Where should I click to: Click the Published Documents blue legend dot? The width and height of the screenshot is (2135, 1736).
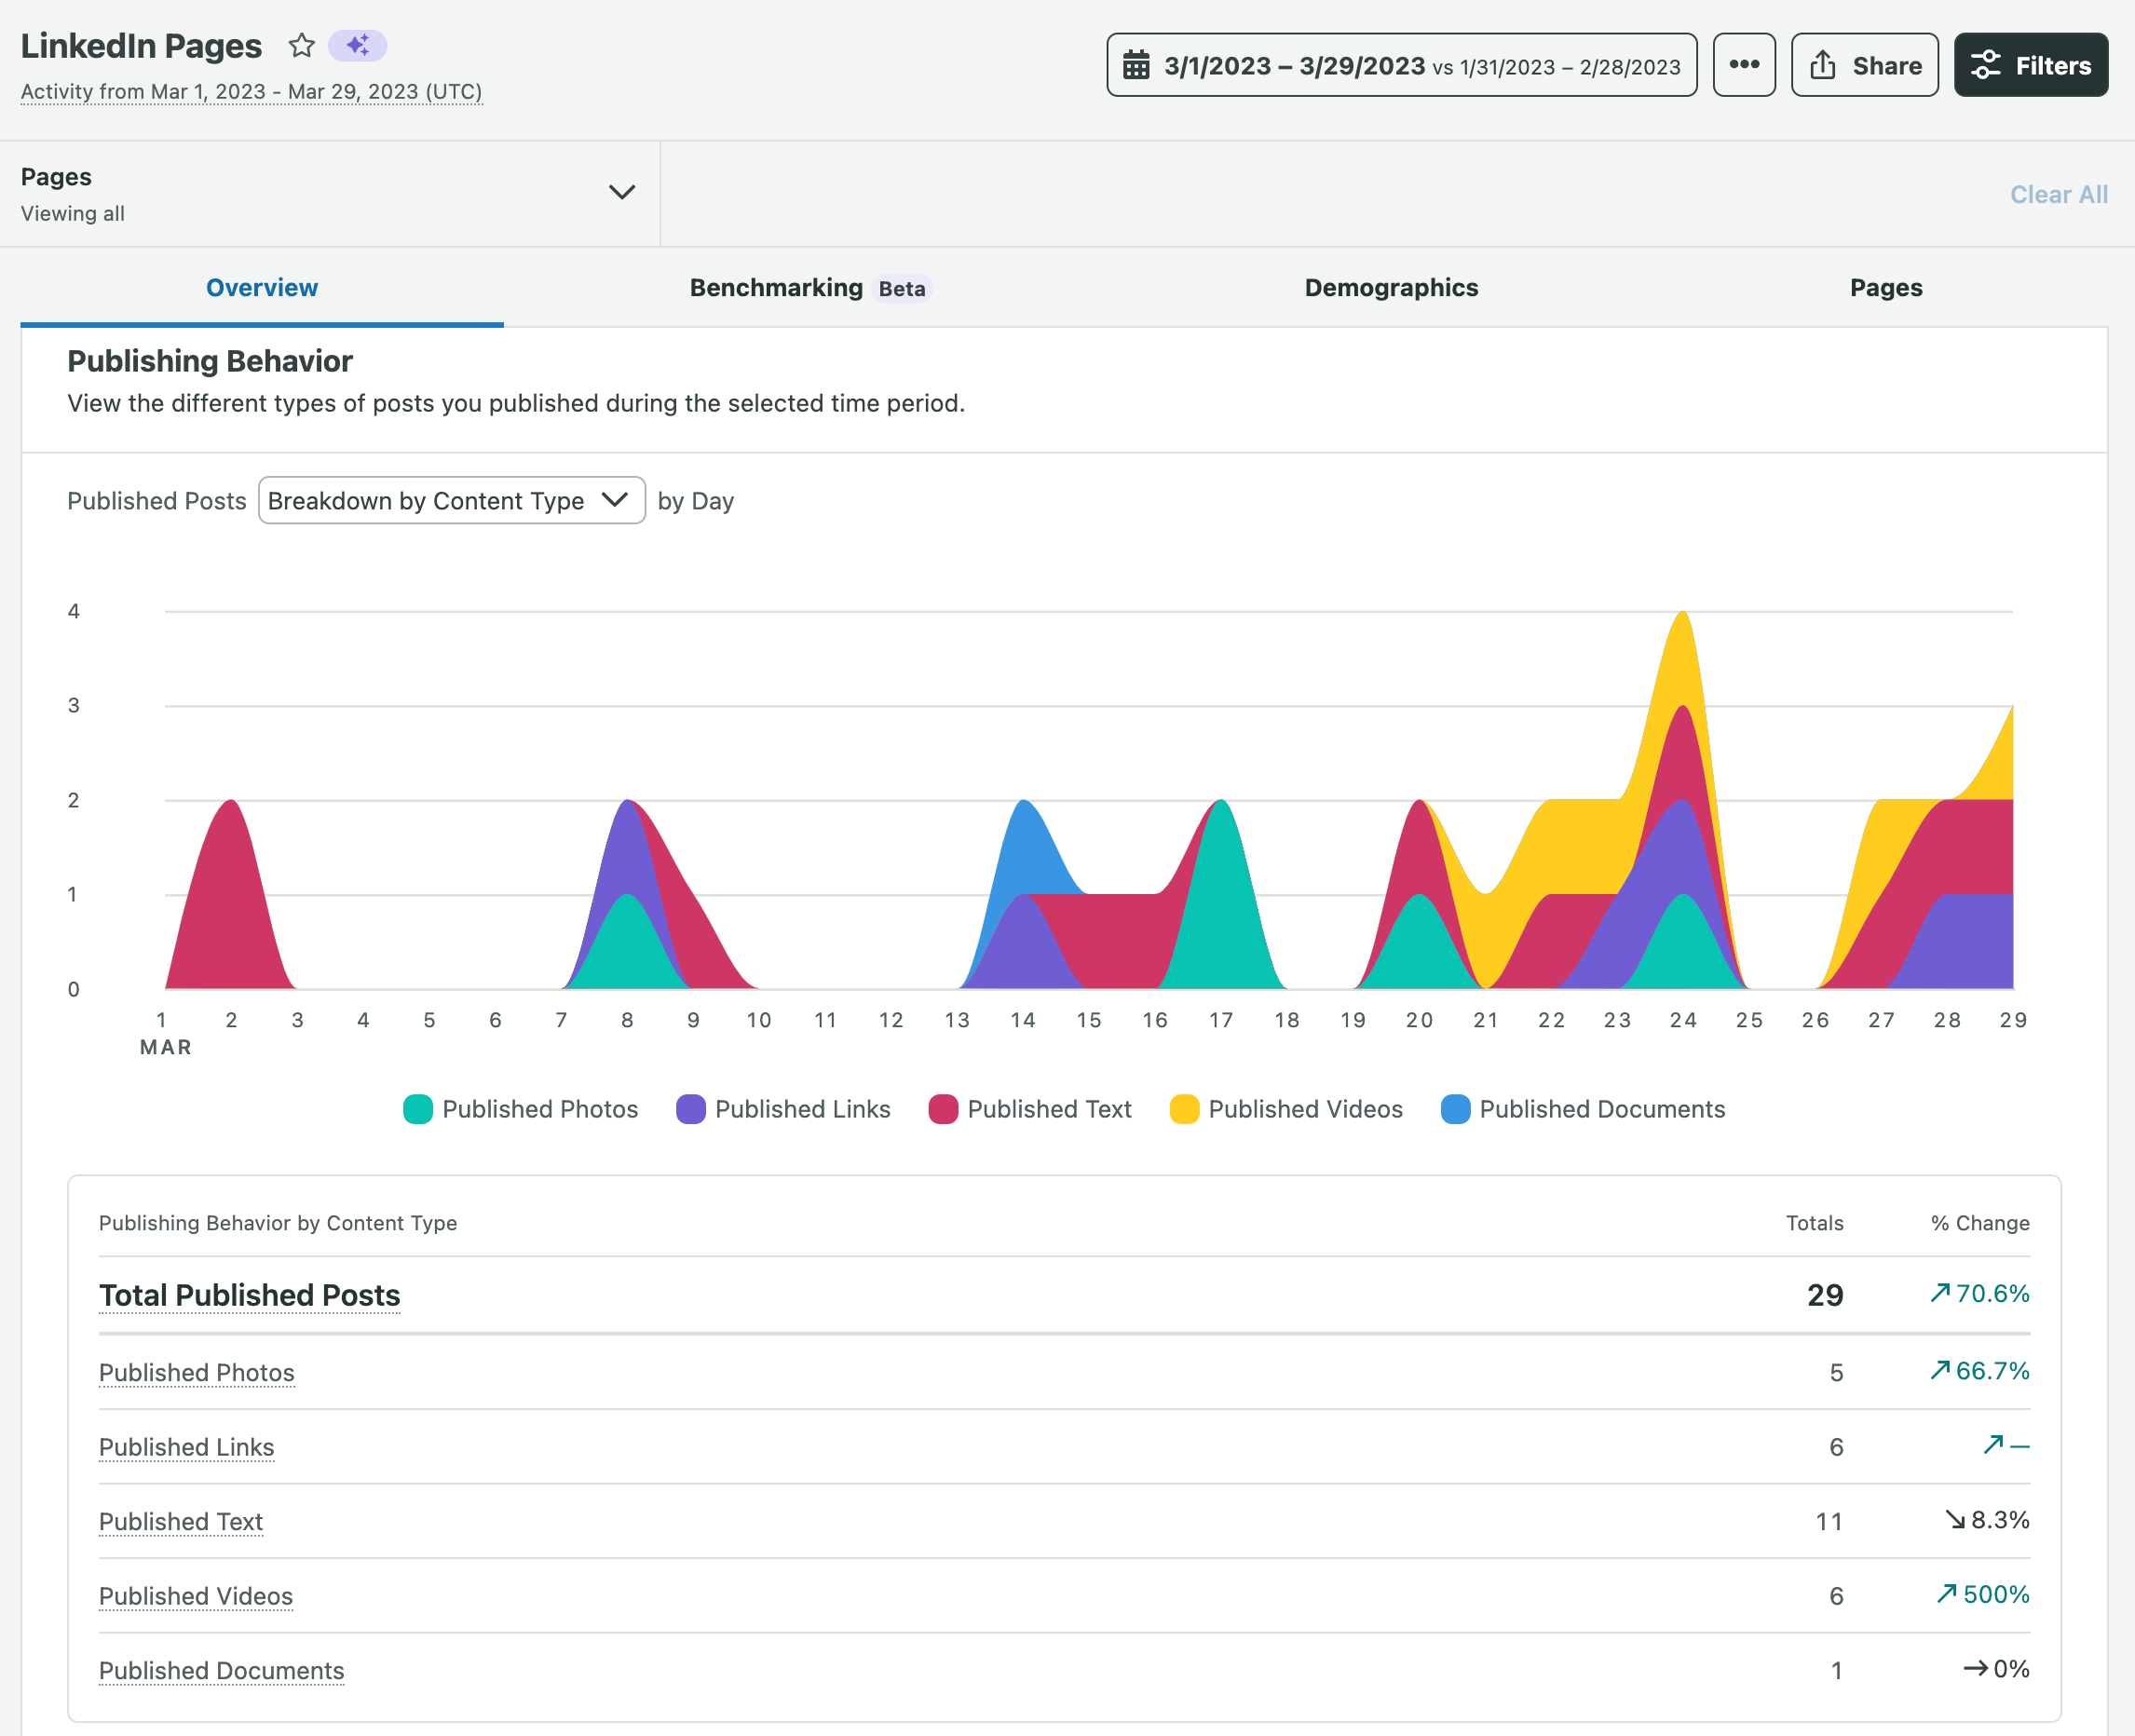(1455, 1109)
